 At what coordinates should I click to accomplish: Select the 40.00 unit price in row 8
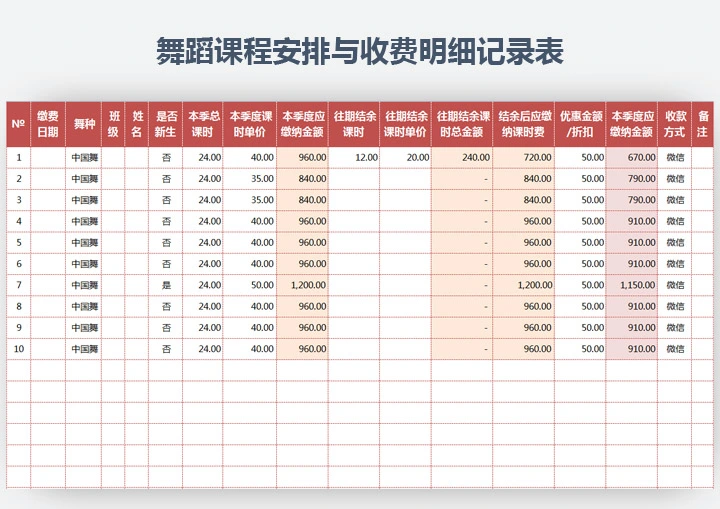click(x=250, y=306)
